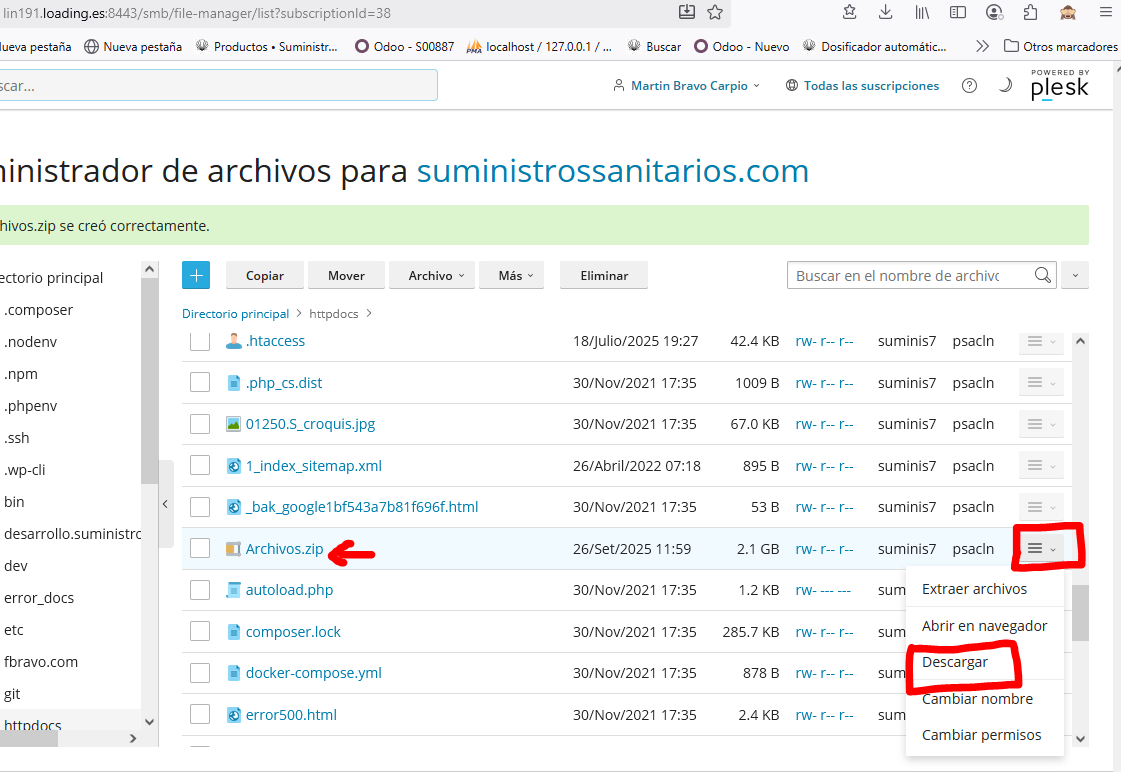Click the file name search field
Screen dimensions: 1121x772
pyautogui.click(x=910, y=276)
